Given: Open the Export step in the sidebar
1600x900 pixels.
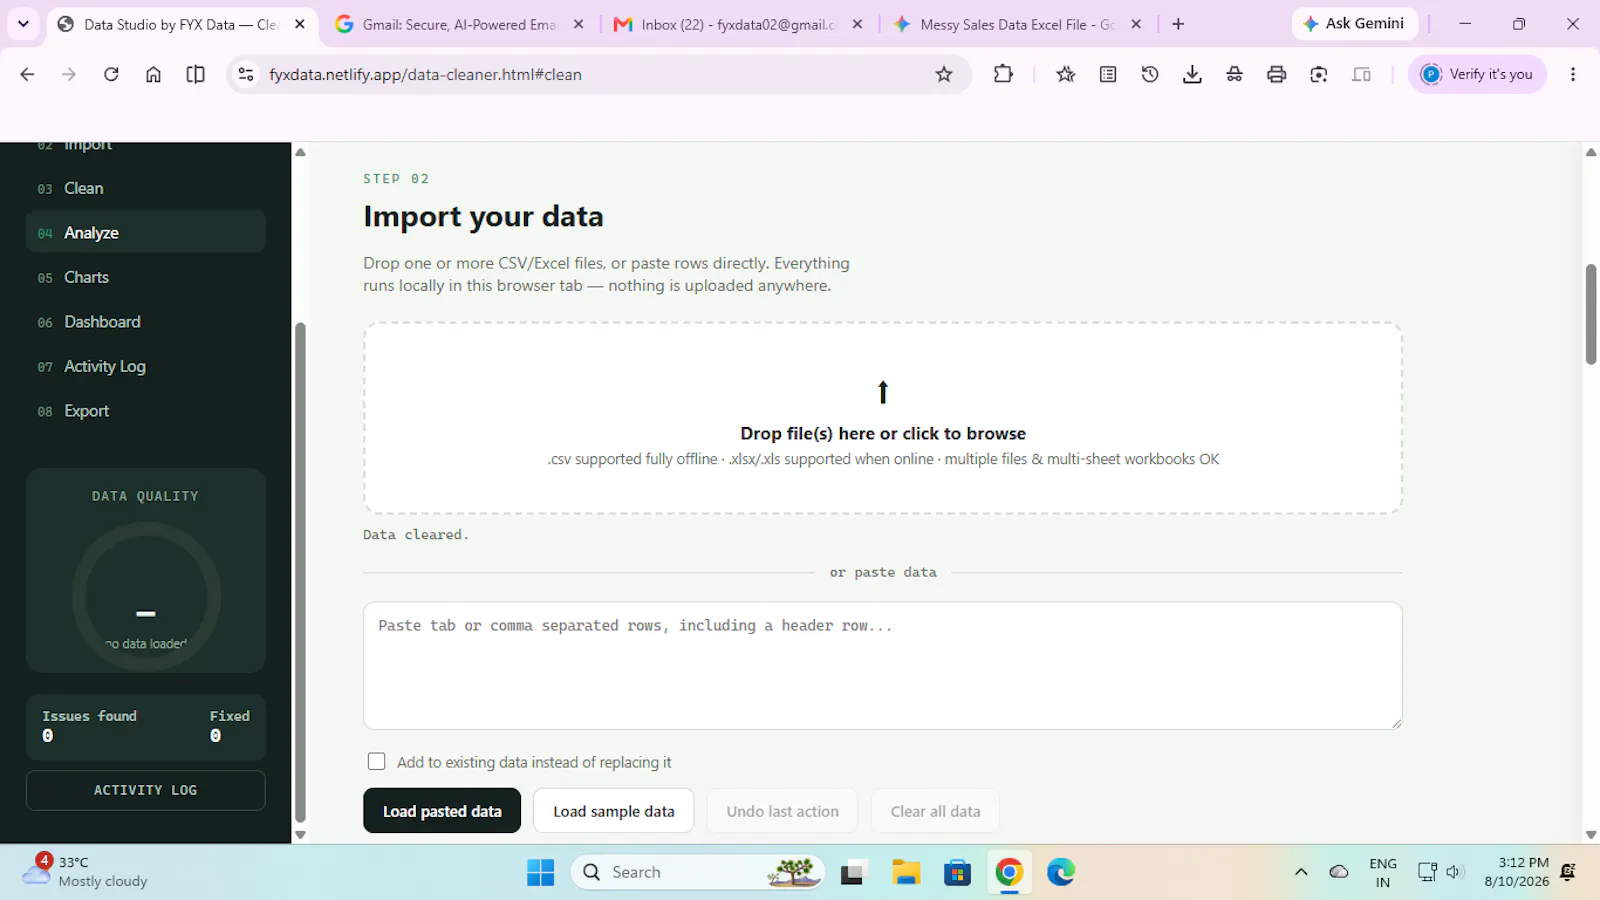Looking at the screenshot, I should pyautogui.click(x=146, y=411).
